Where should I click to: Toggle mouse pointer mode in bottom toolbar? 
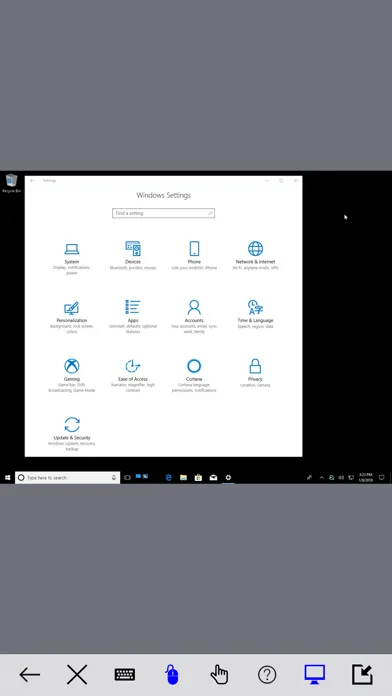pyautogui.click(x=172, y=675)
